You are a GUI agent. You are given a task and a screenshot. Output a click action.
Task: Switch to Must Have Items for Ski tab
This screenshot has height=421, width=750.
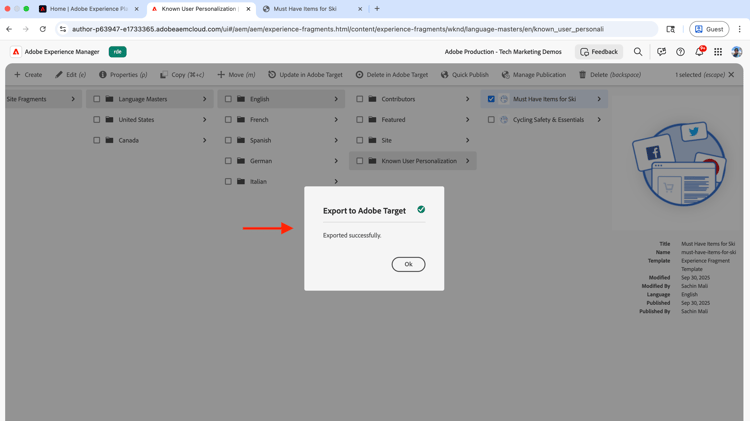point(312,9)
